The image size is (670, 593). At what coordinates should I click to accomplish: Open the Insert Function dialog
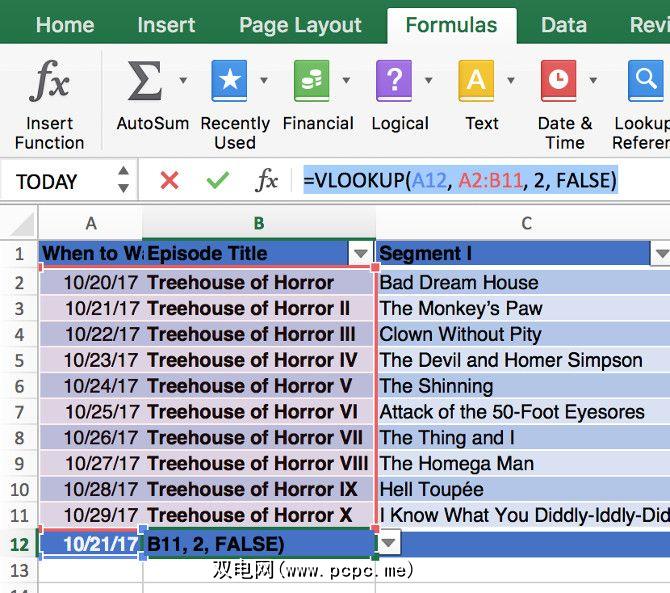click(x=49, y=104)
